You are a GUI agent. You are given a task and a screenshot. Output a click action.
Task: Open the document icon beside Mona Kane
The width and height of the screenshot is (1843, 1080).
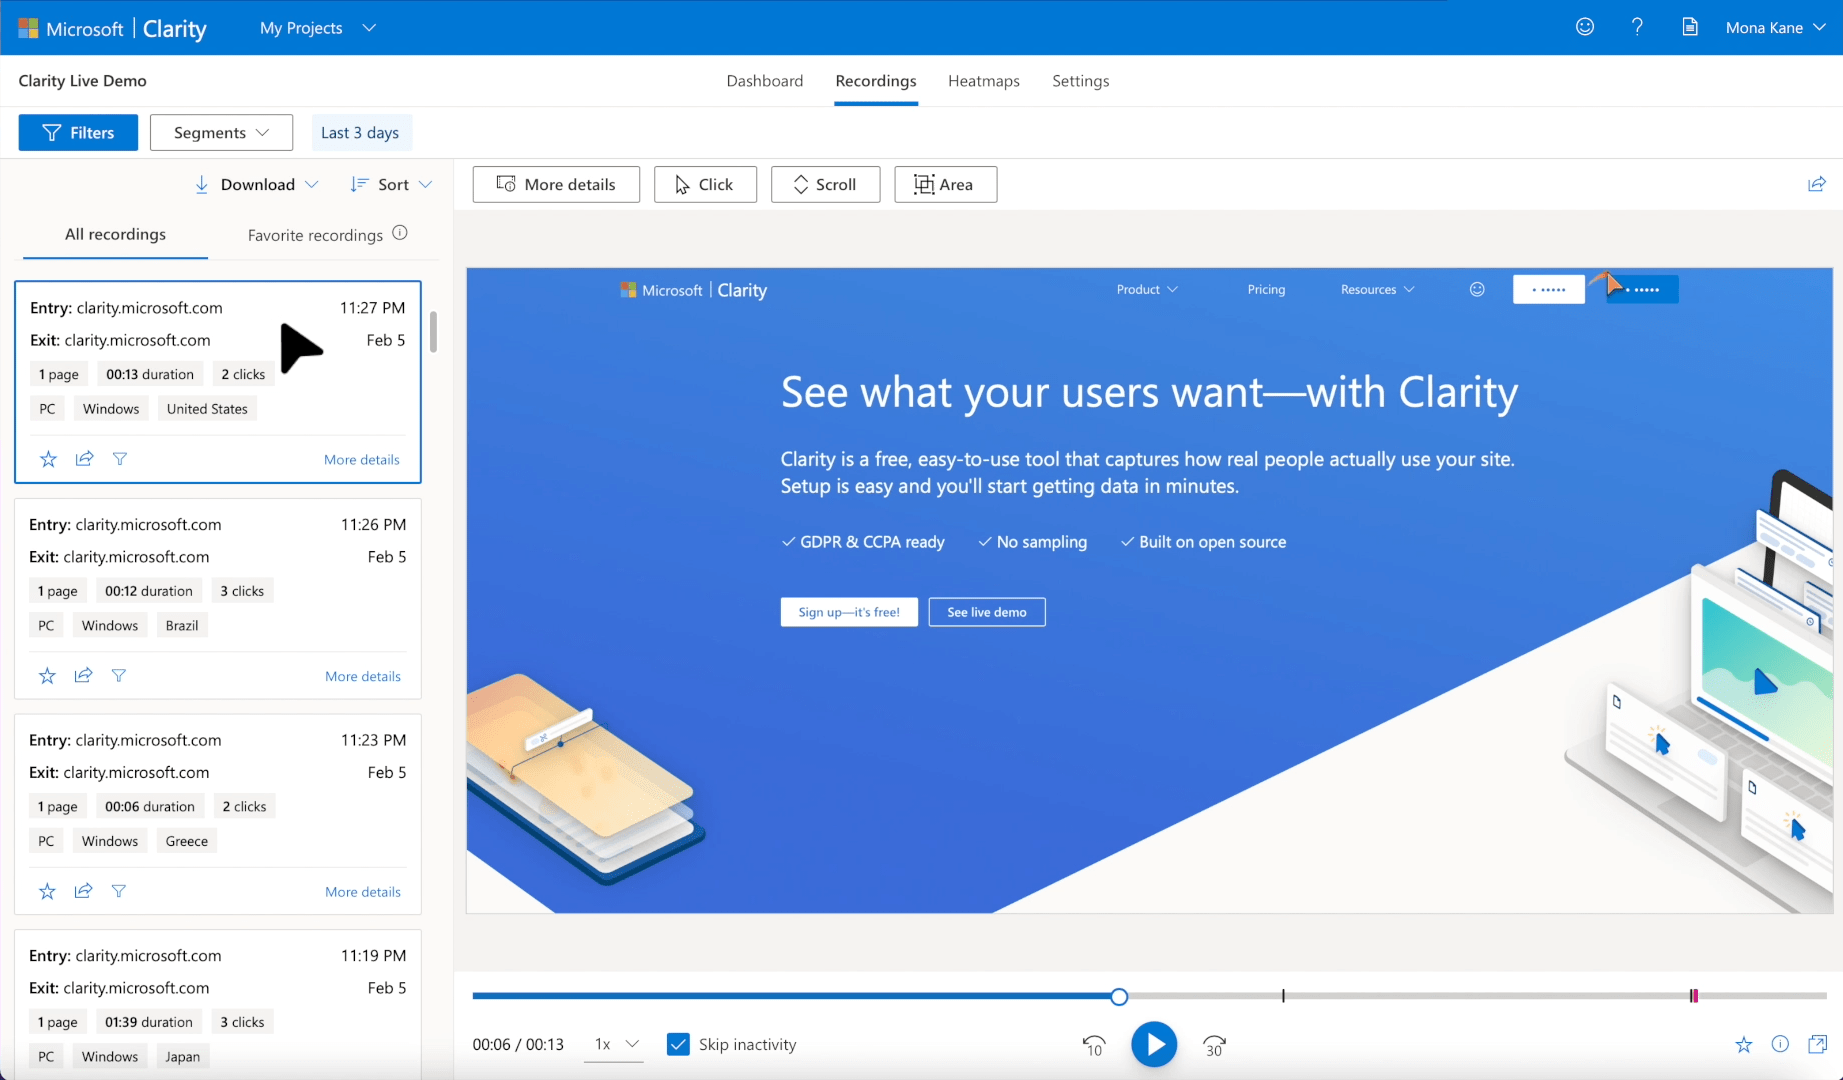[1690, 27]
